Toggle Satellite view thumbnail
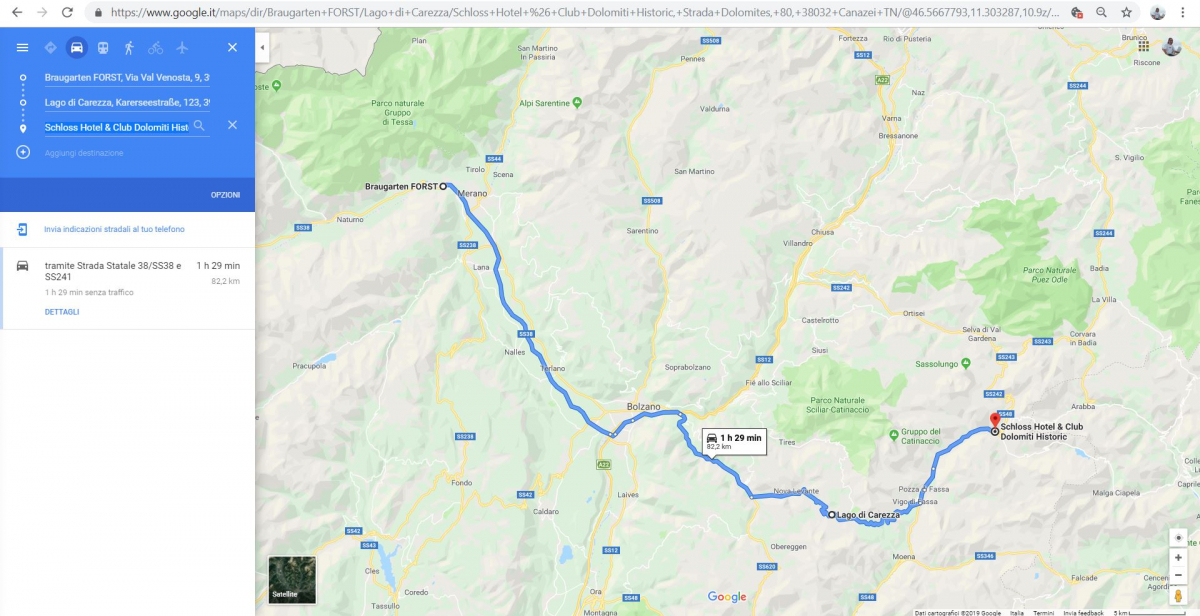Viewport: 1200px width, 616px height. point(292,580)
